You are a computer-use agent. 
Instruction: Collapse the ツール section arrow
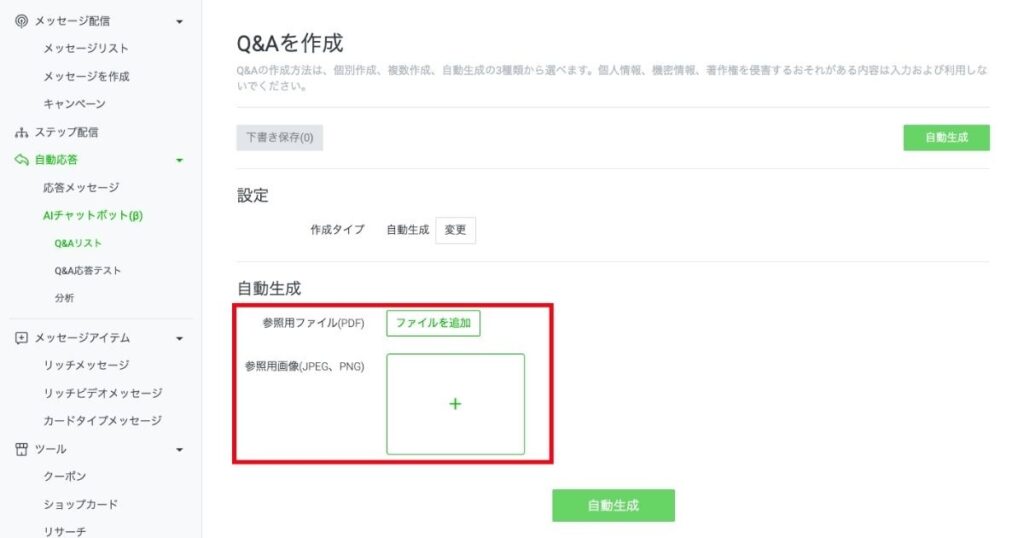pyautogui.click(x=179, y=449)
